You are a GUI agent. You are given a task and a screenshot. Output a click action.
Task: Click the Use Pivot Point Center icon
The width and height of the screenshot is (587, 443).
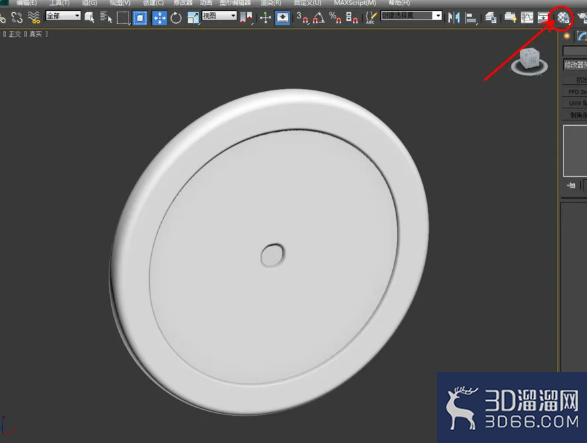click(246, 17)
